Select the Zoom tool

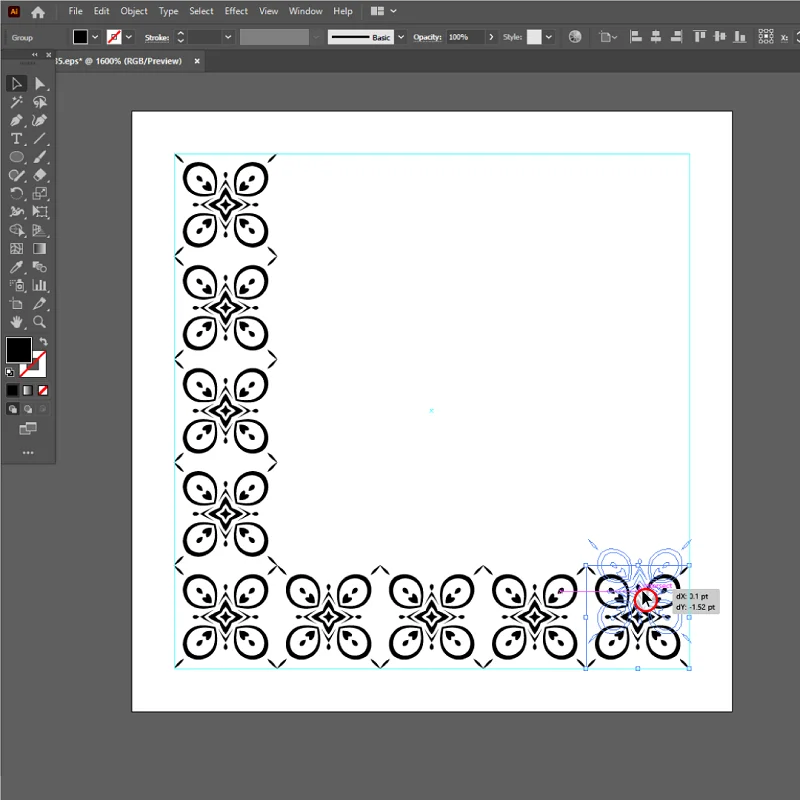(x=40, y=322)
